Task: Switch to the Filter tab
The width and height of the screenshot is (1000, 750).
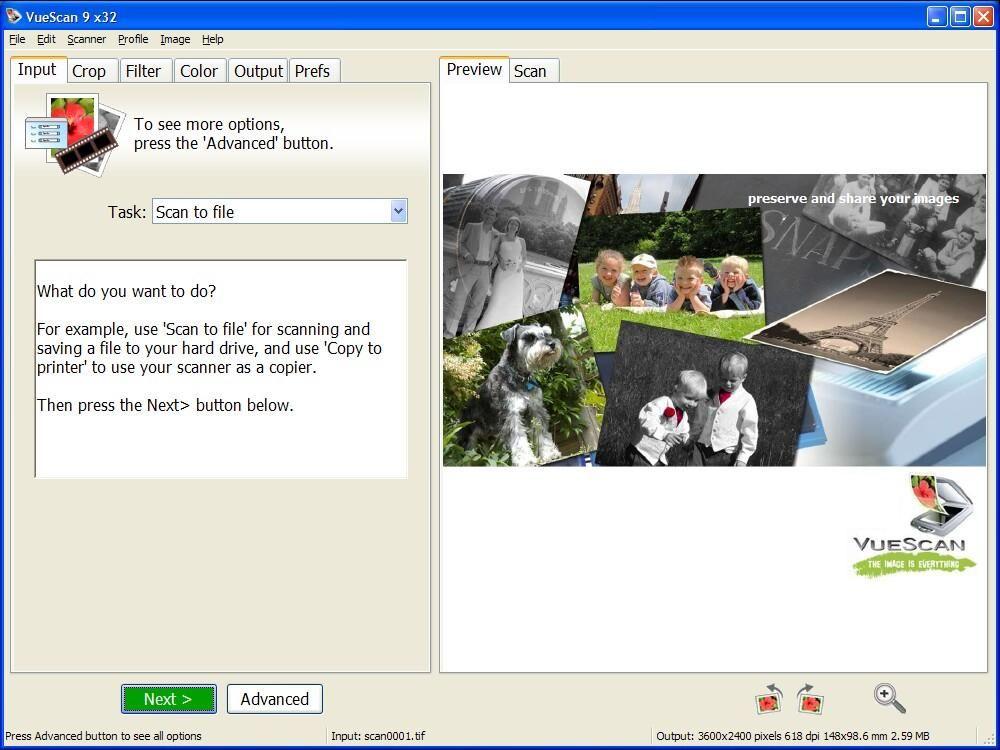Action: (x=143, y=71)
